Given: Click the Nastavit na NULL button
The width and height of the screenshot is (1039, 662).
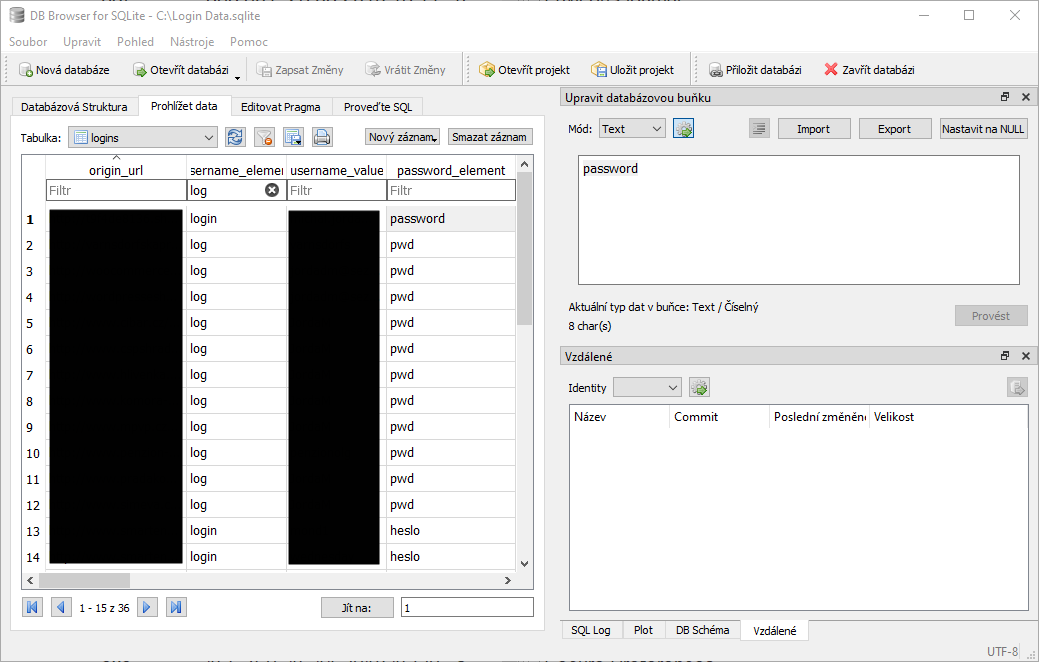Looking at the screenshot, I should (x=983, y=129).
